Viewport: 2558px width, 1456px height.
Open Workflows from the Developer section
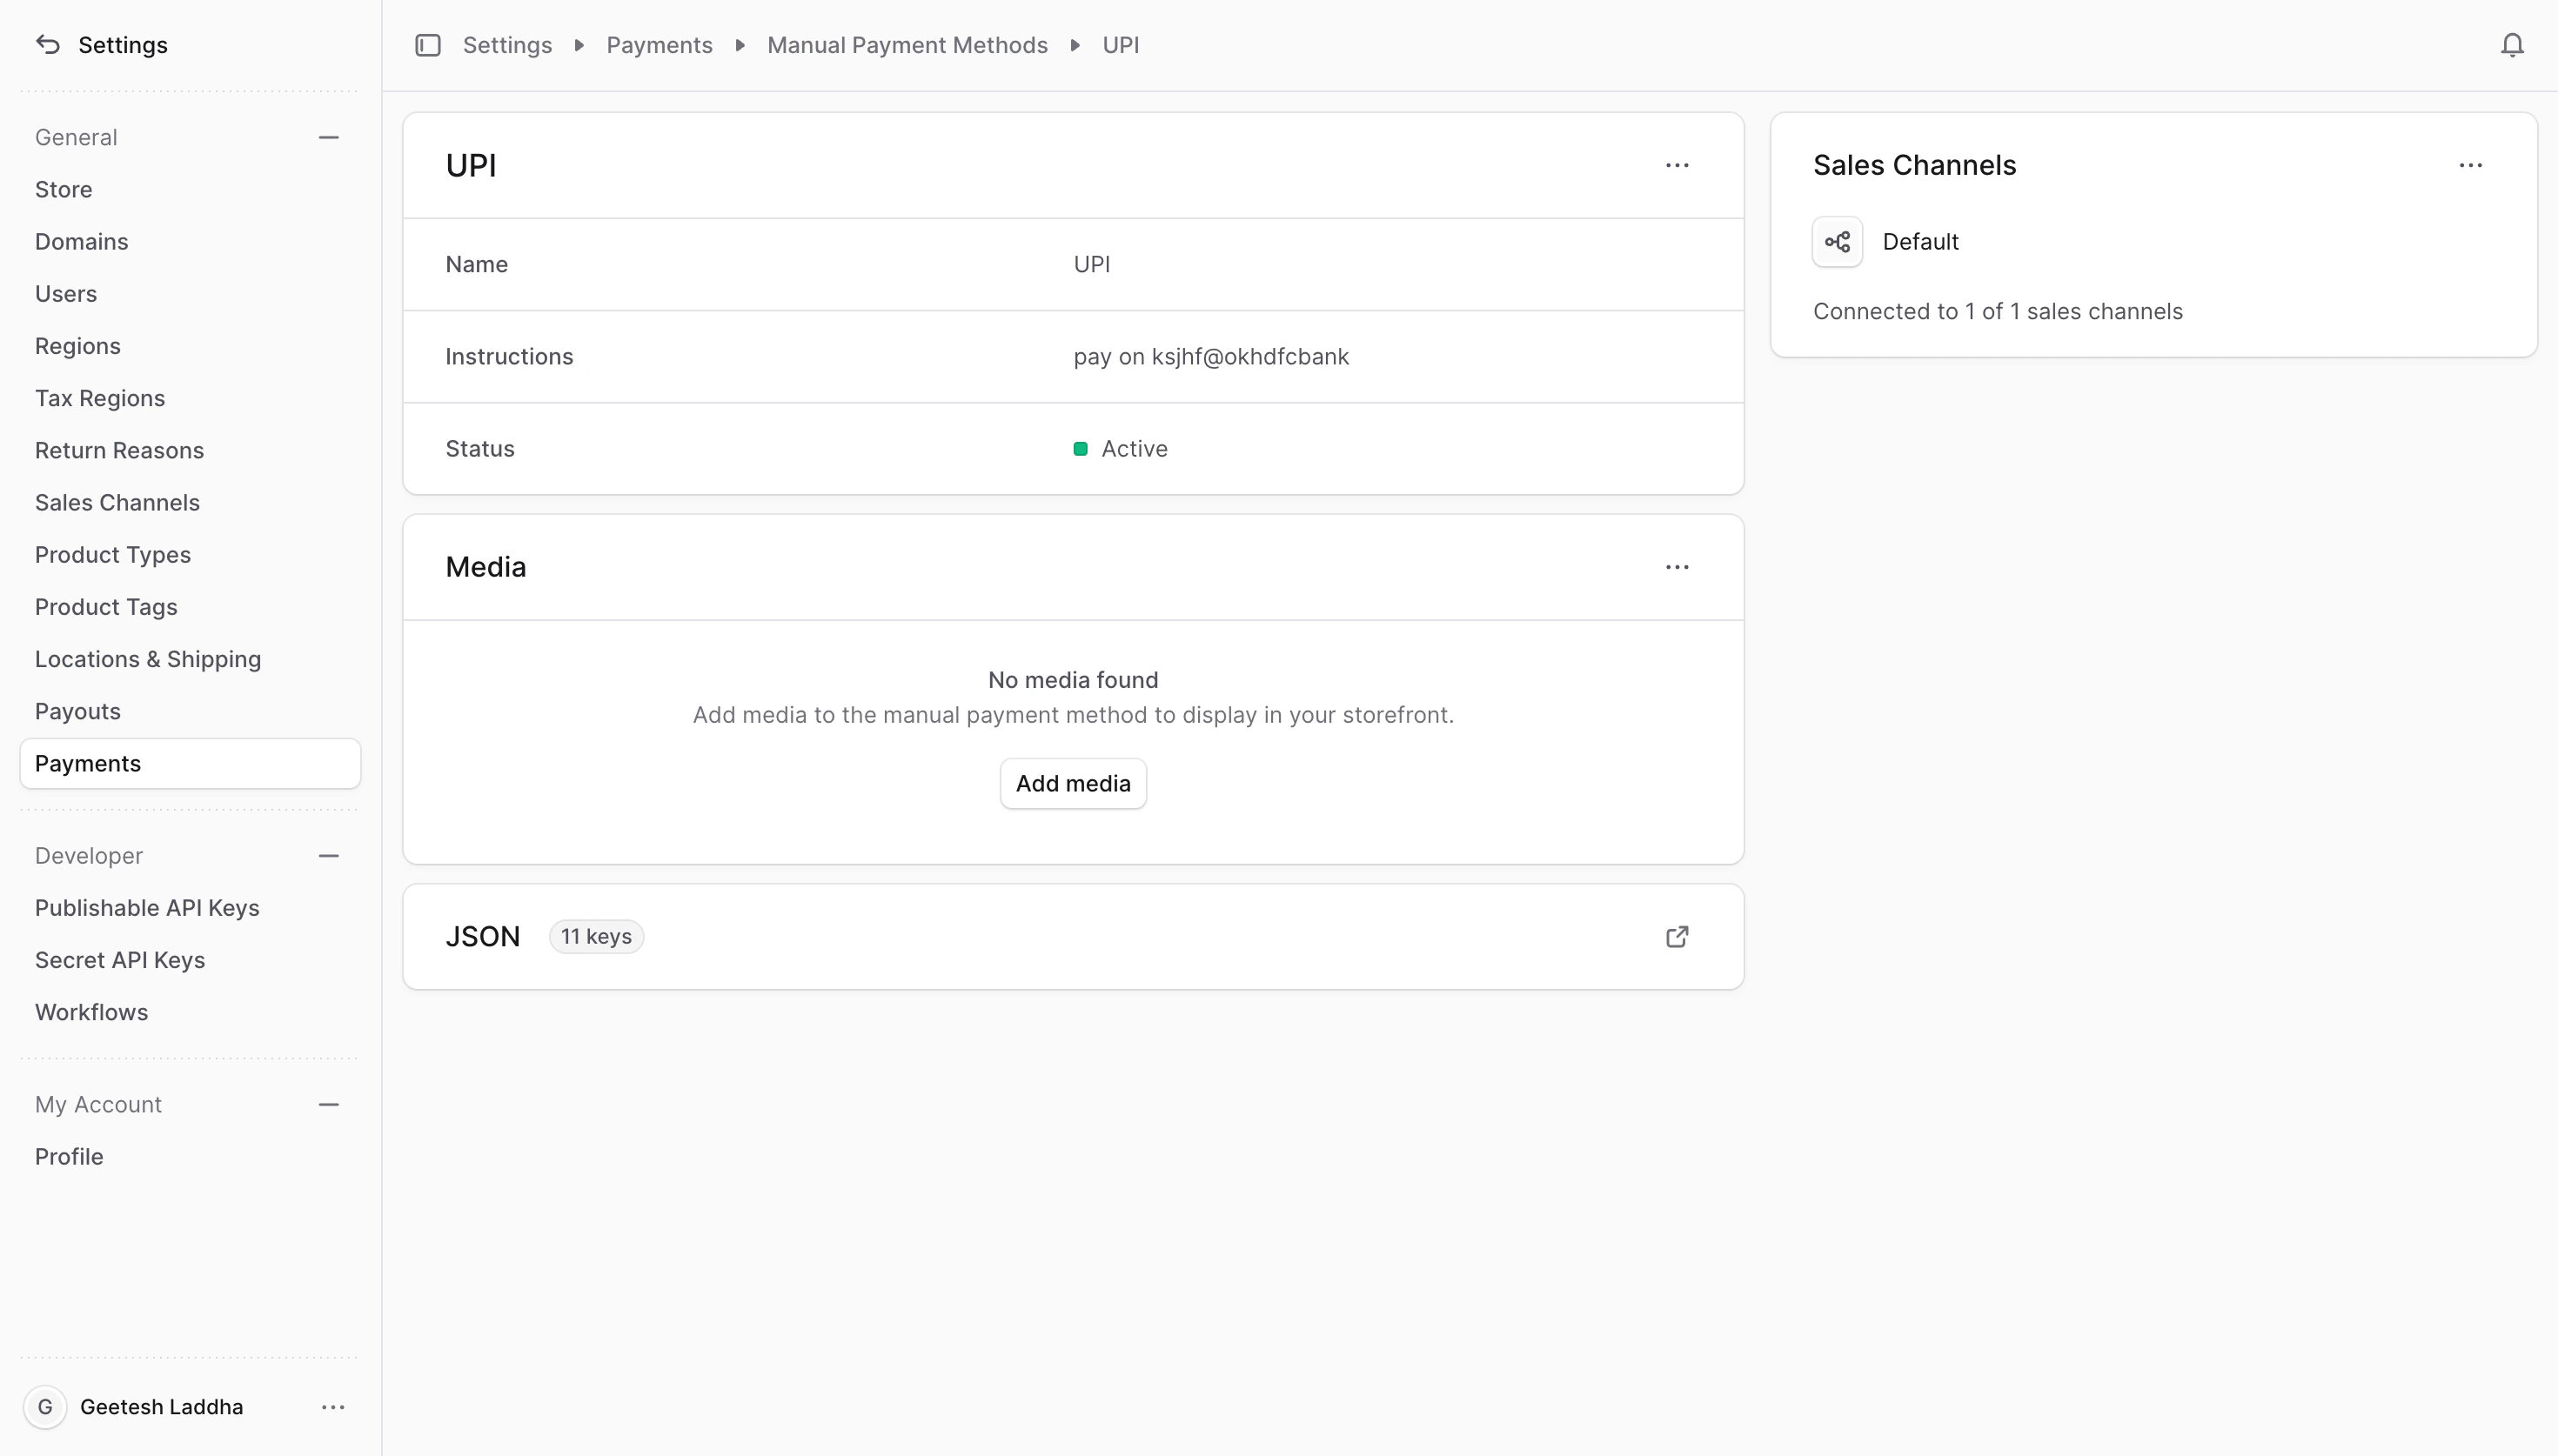click(91, 1012)
